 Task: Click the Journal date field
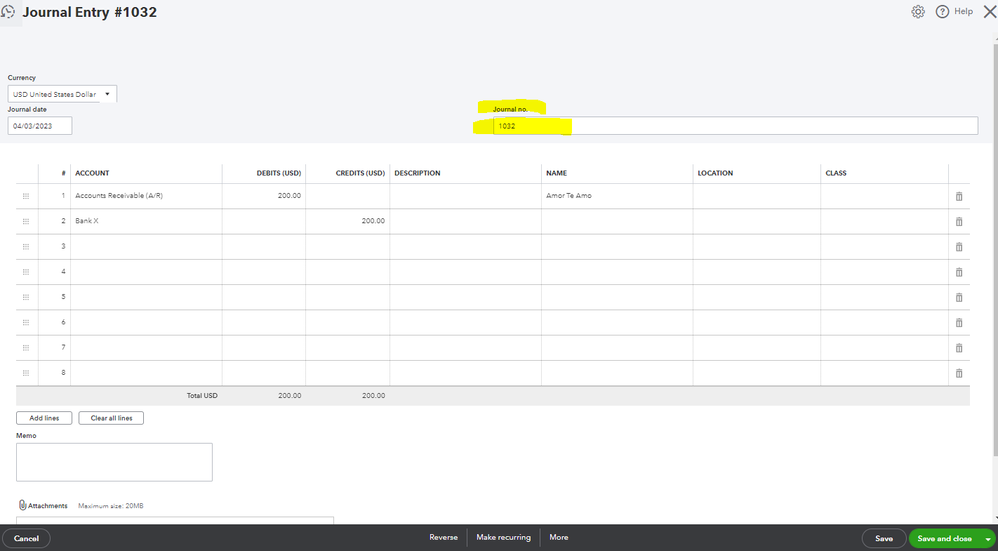39,125
